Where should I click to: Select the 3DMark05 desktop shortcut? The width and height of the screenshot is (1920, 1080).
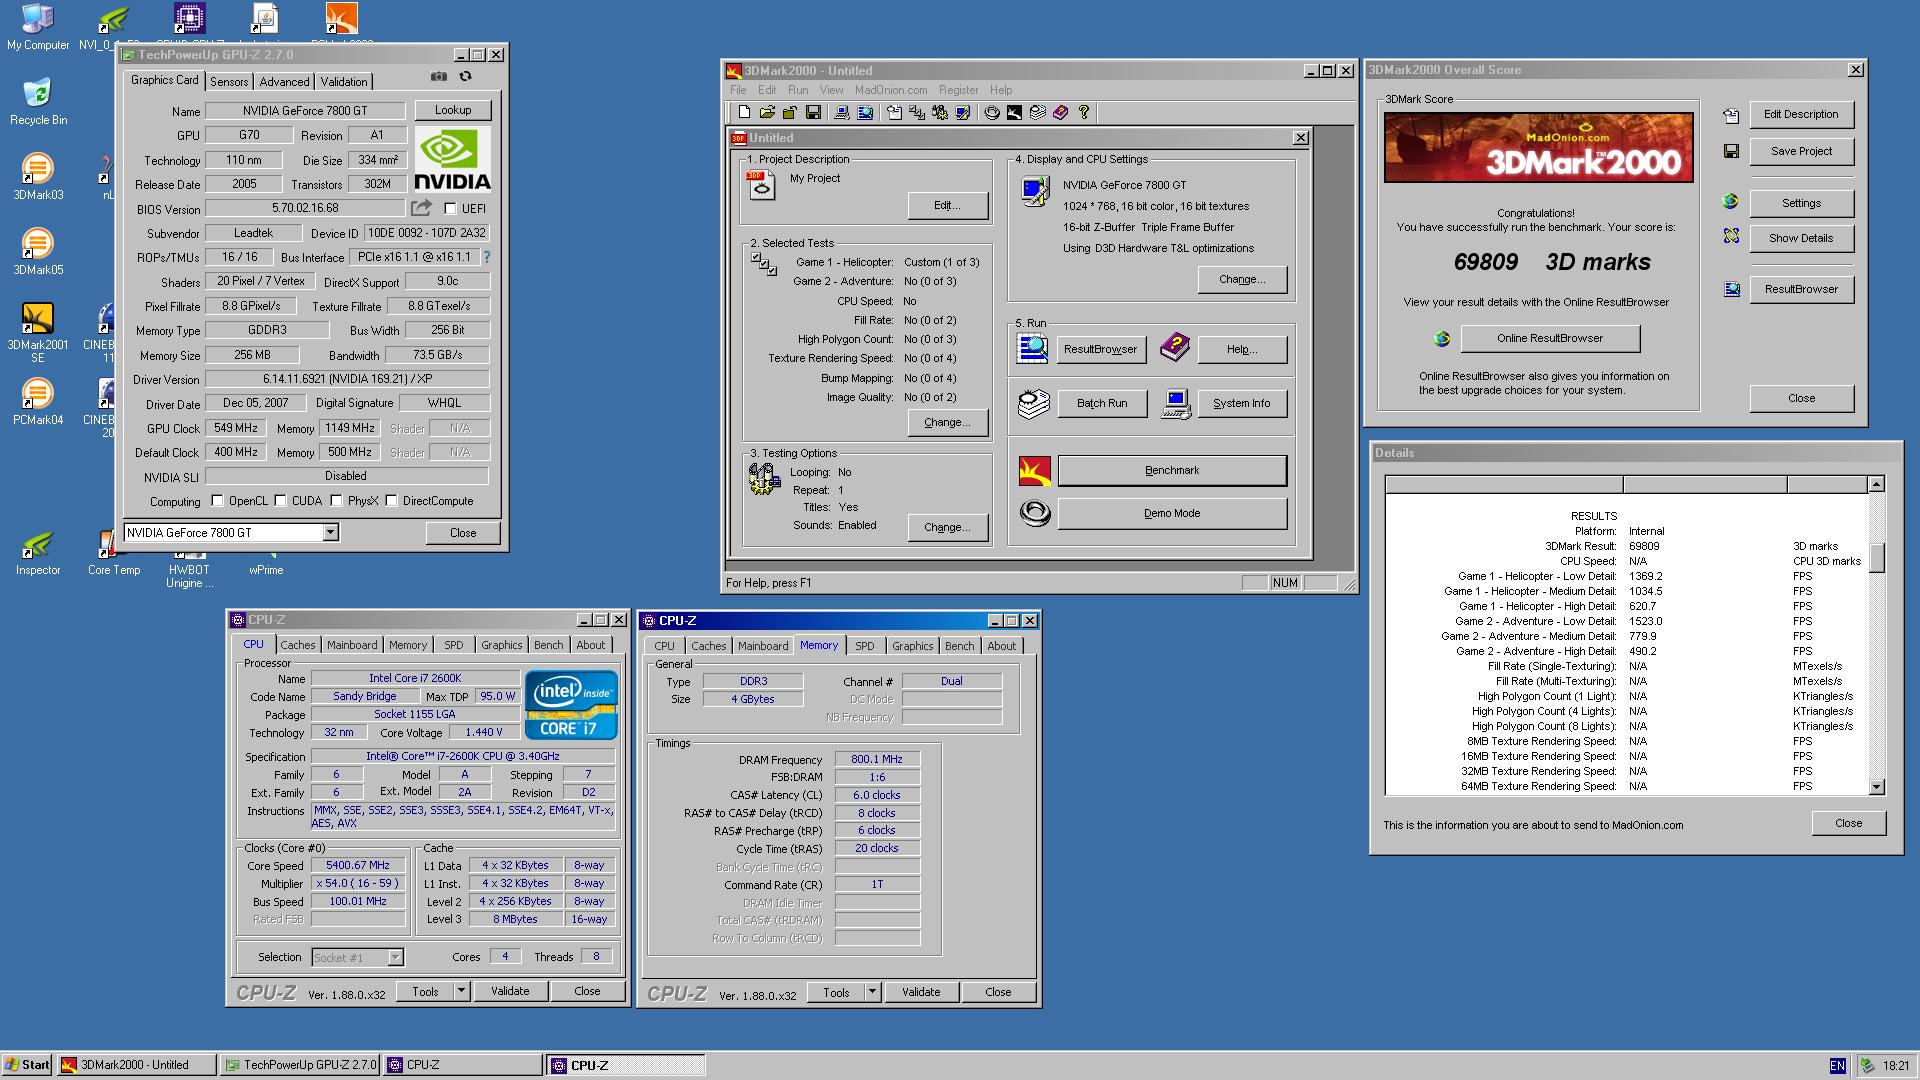point(38,252)
